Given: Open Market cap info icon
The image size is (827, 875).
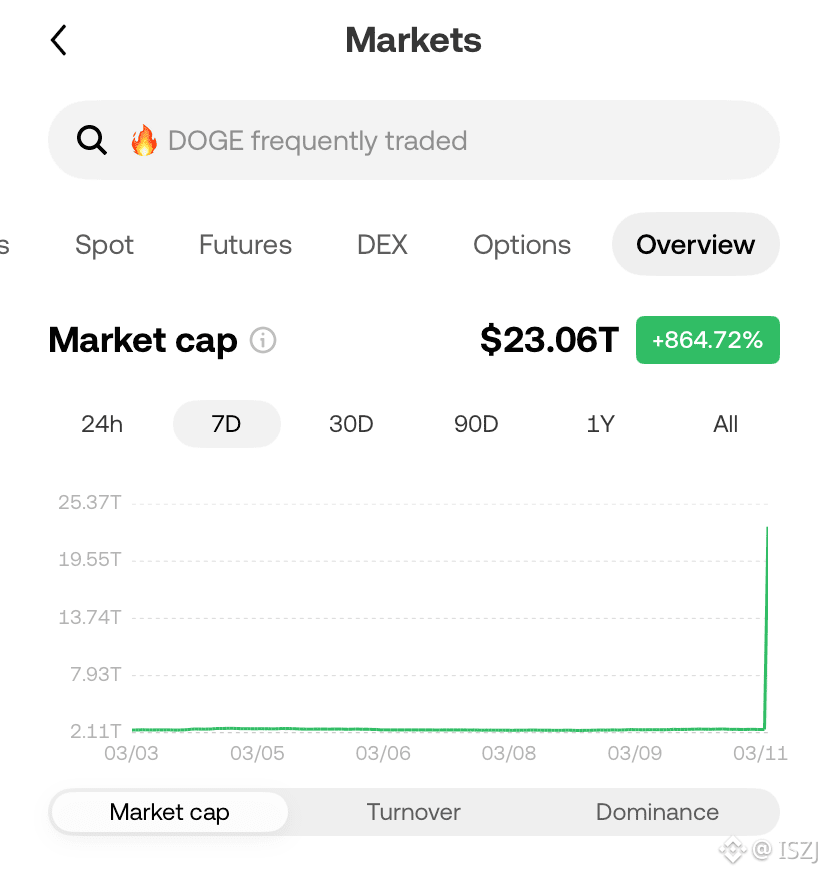Looking at the screenshot, I should click(263, 340).
